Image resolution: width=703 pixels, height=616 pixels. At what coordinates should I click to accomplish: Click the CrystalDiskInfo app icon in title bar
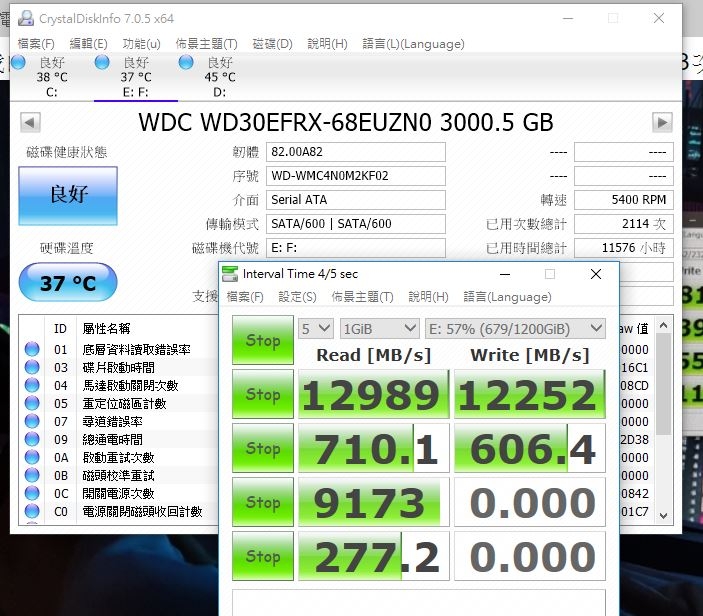(x=26, y=18)
